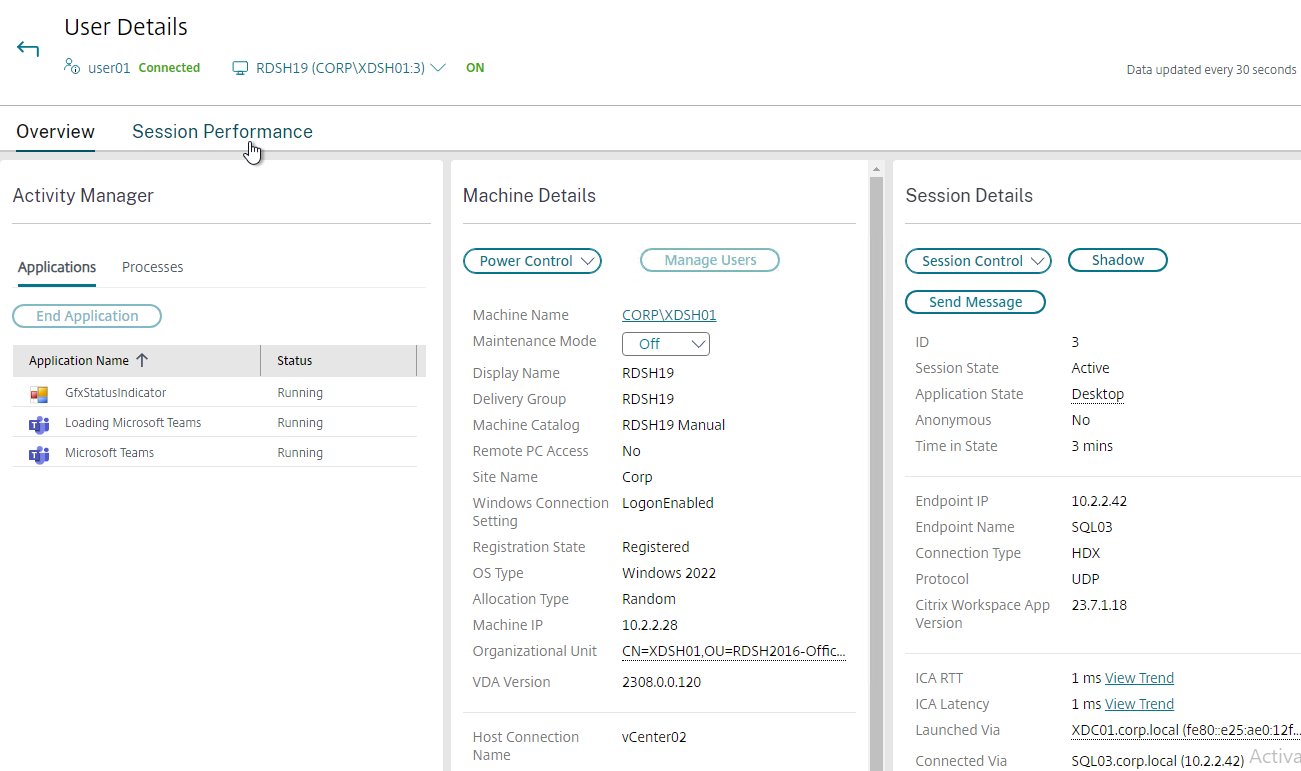The width and height of the screenshot is (1301, 771).
Task: Switch to the Overview tab
Action: tap(55, 132)
